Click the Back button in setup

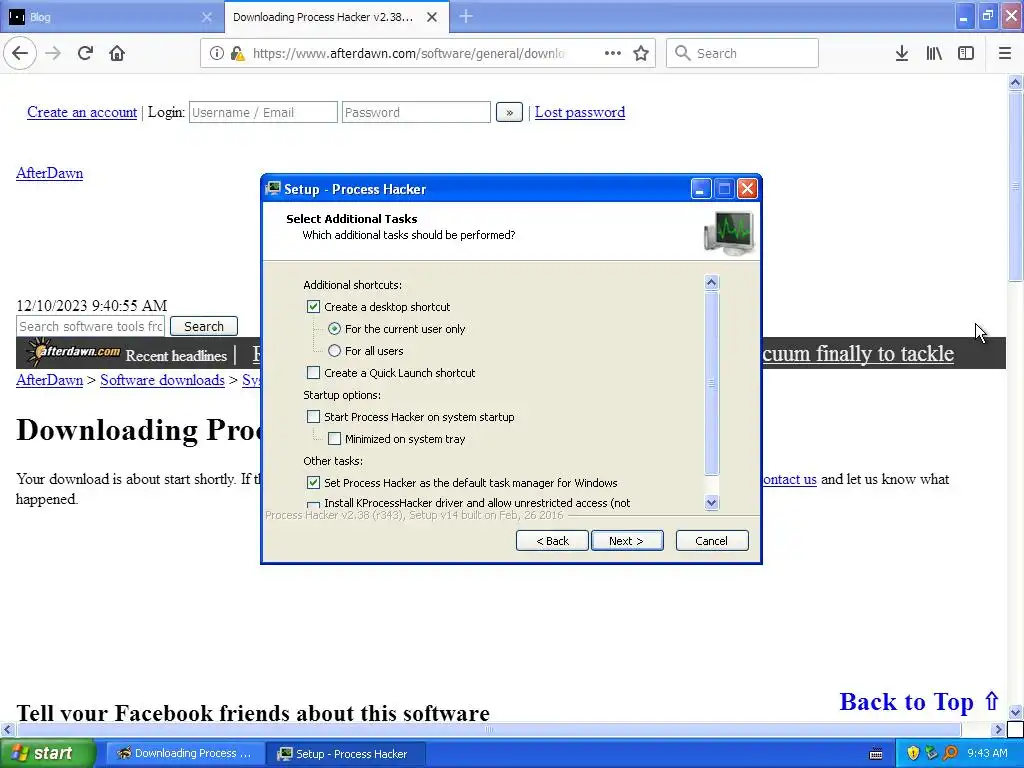[552, 541]
